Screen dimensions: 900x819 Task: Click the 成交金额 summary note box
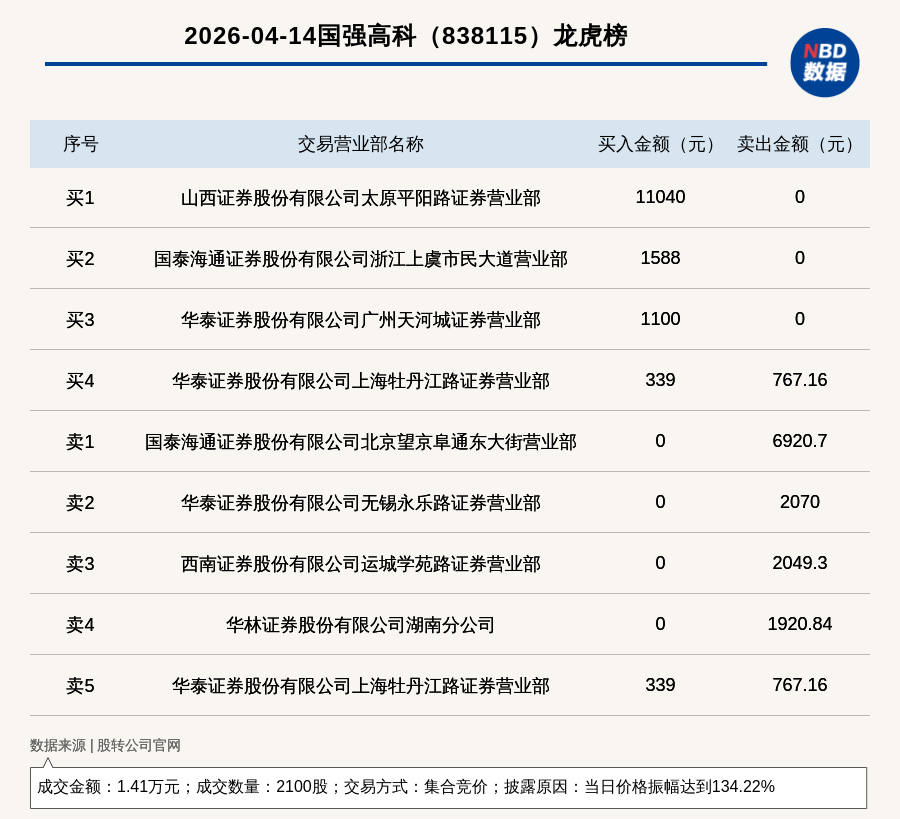point(448,787)
